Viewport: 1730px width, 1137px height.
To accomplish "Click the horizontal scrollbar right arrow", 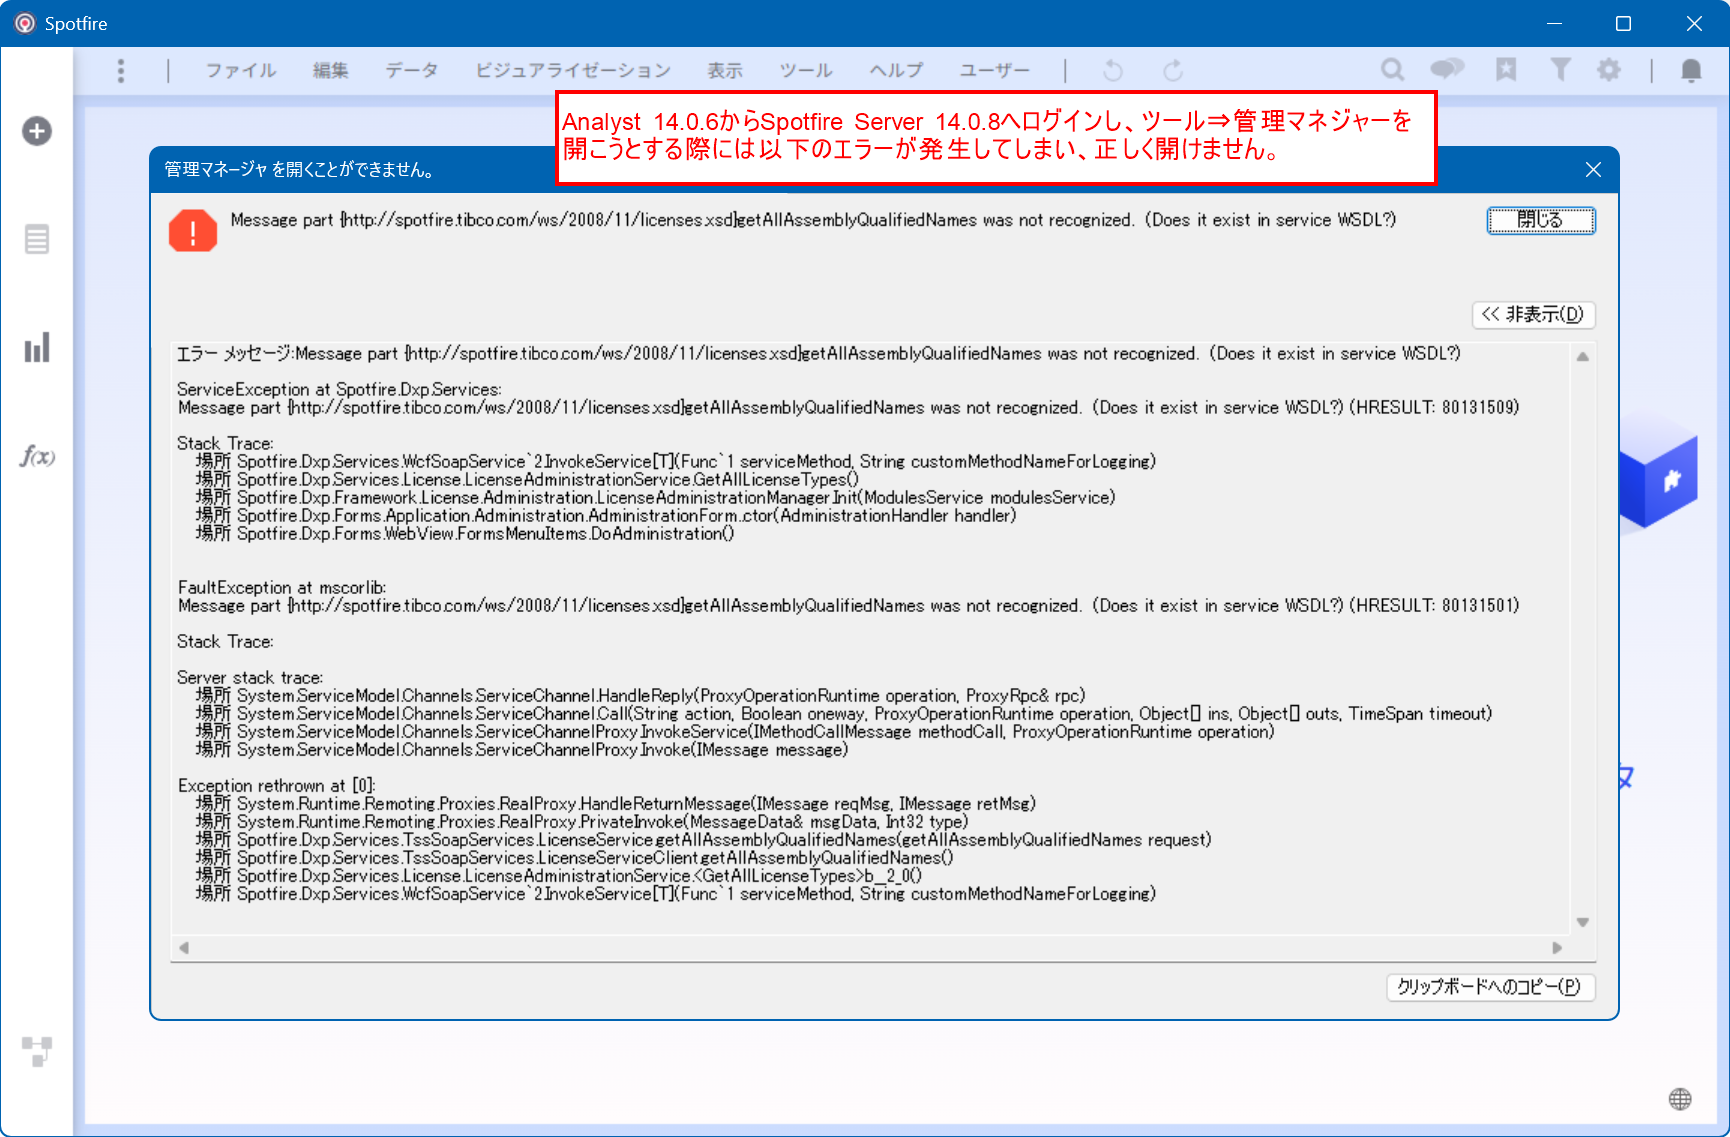I will click(x=1557, y=947).
